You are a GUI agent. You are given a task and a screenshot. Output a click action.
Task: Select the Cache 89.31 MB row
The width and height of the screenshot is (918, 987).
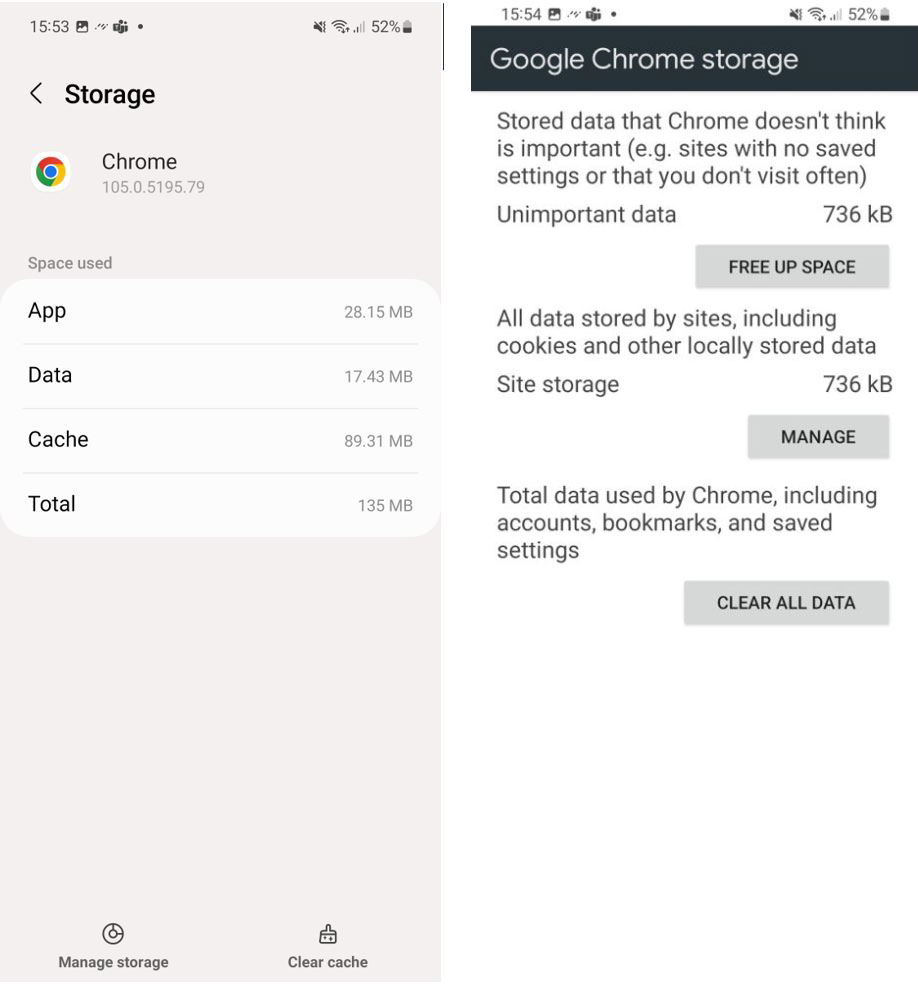[x=220, y=440]
